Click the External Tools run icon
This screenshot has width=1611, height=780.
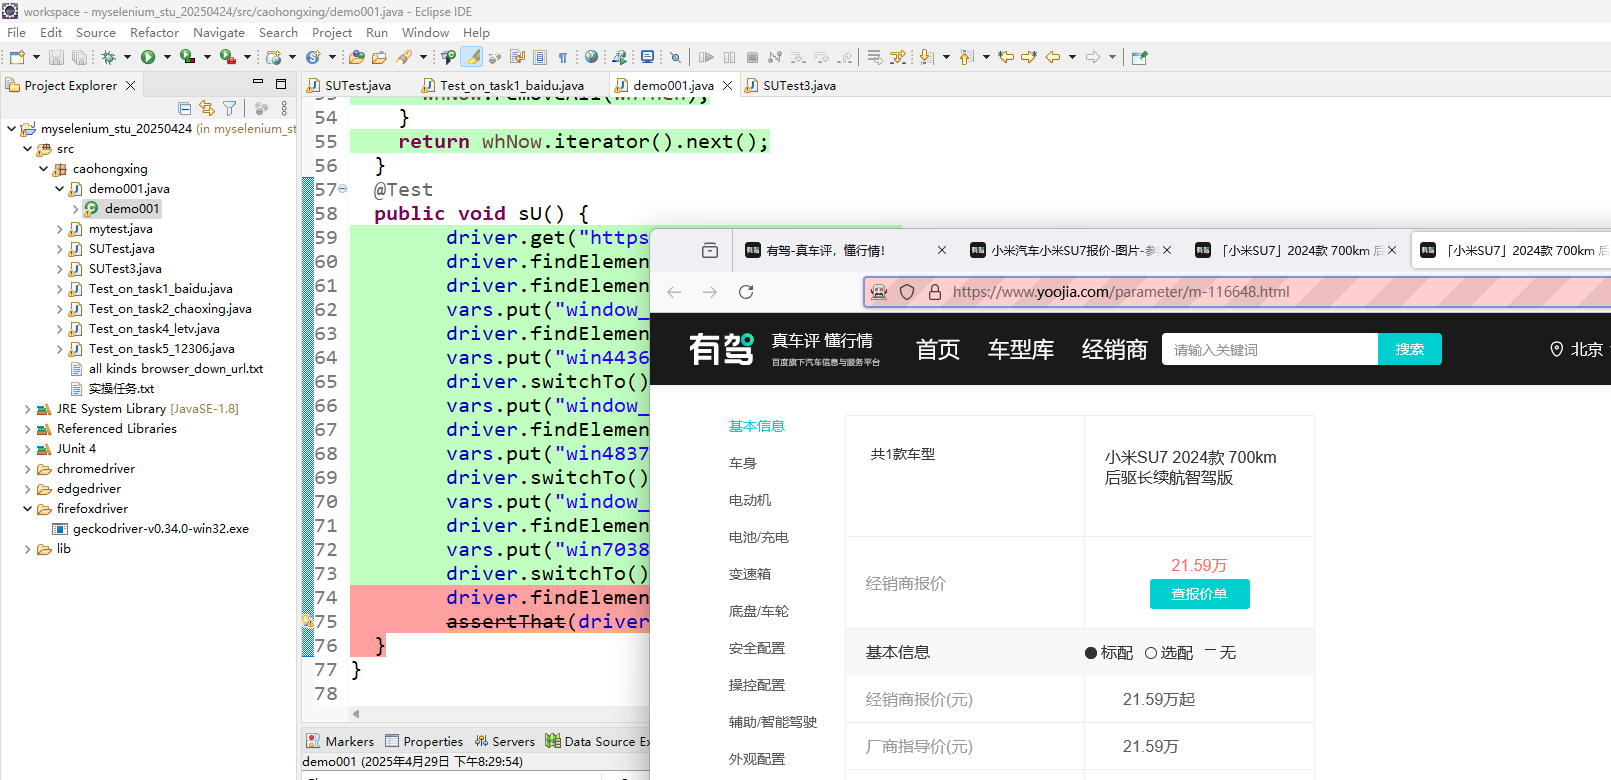(x=228, y=57)
